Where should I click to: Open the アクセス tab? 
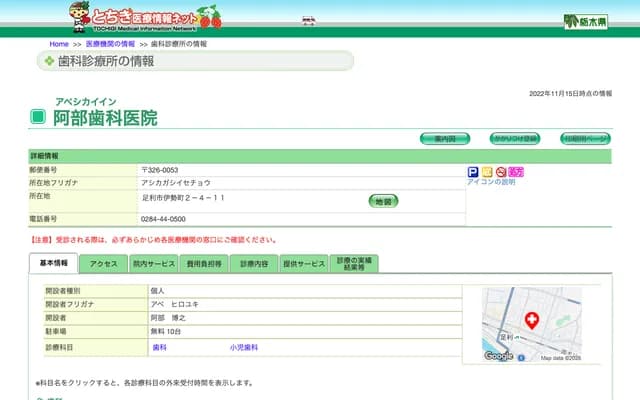[x=104, y=264]
